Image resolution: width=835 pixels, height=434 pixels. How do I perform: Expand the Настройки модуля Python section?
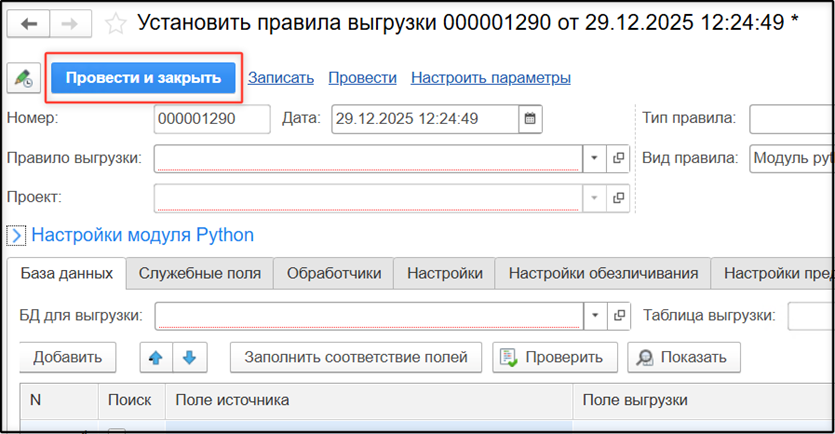point(17,236)
